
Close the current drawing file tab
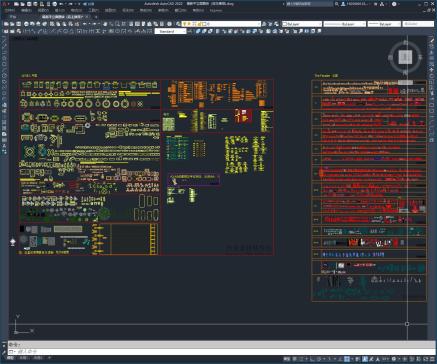tap(87, 17)
